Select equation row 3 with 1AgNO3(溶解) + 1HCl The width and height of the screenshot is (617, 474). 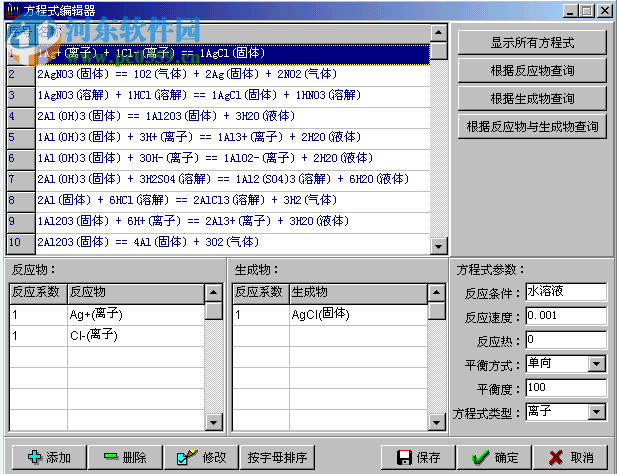(x=233, y=95)
